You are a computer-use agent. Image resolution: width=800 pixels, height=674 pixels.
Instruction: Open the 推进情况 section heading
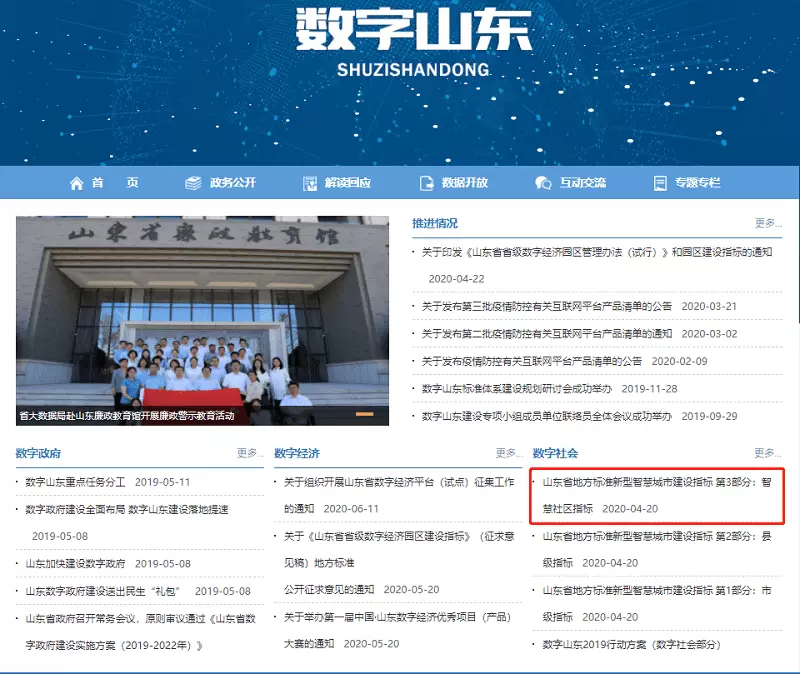[435, 223]
